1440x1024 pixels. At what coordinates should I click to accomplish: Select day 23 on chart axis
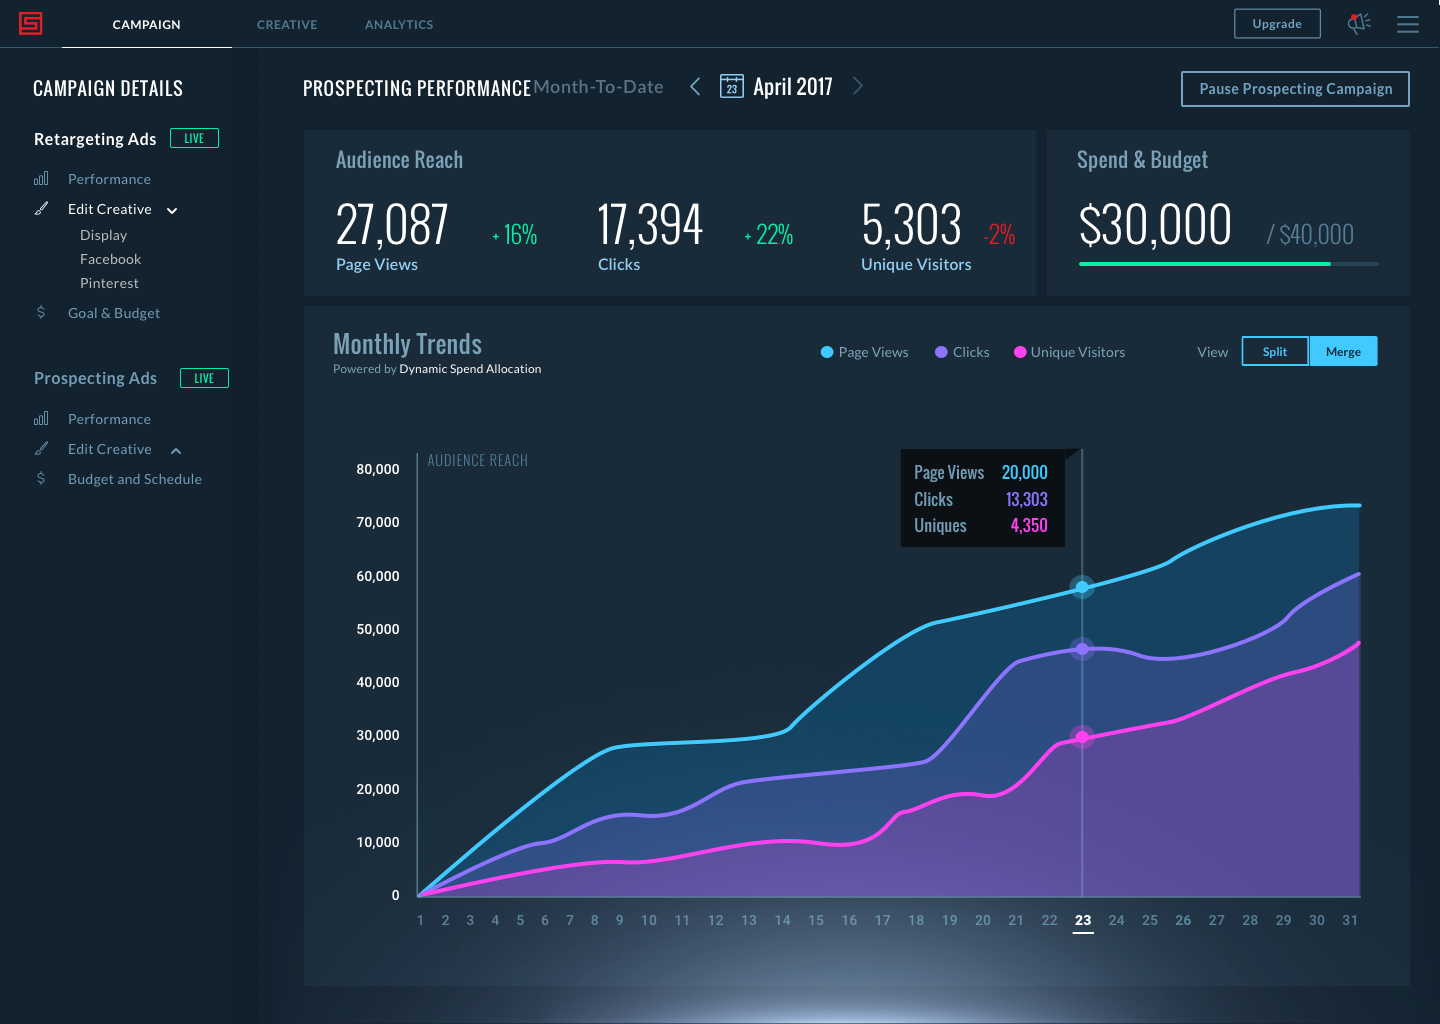(1083, 920)
